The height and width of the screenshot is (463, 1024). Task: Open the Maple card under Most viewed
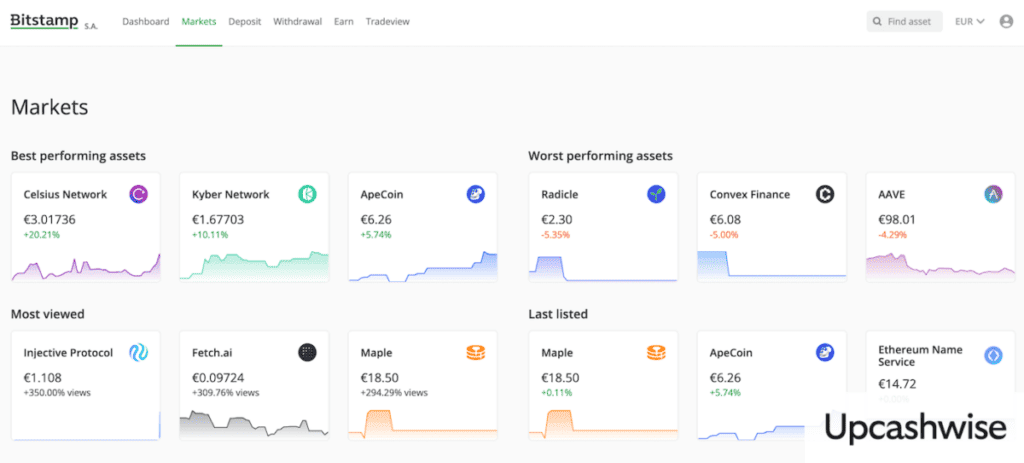click(423, 385)
